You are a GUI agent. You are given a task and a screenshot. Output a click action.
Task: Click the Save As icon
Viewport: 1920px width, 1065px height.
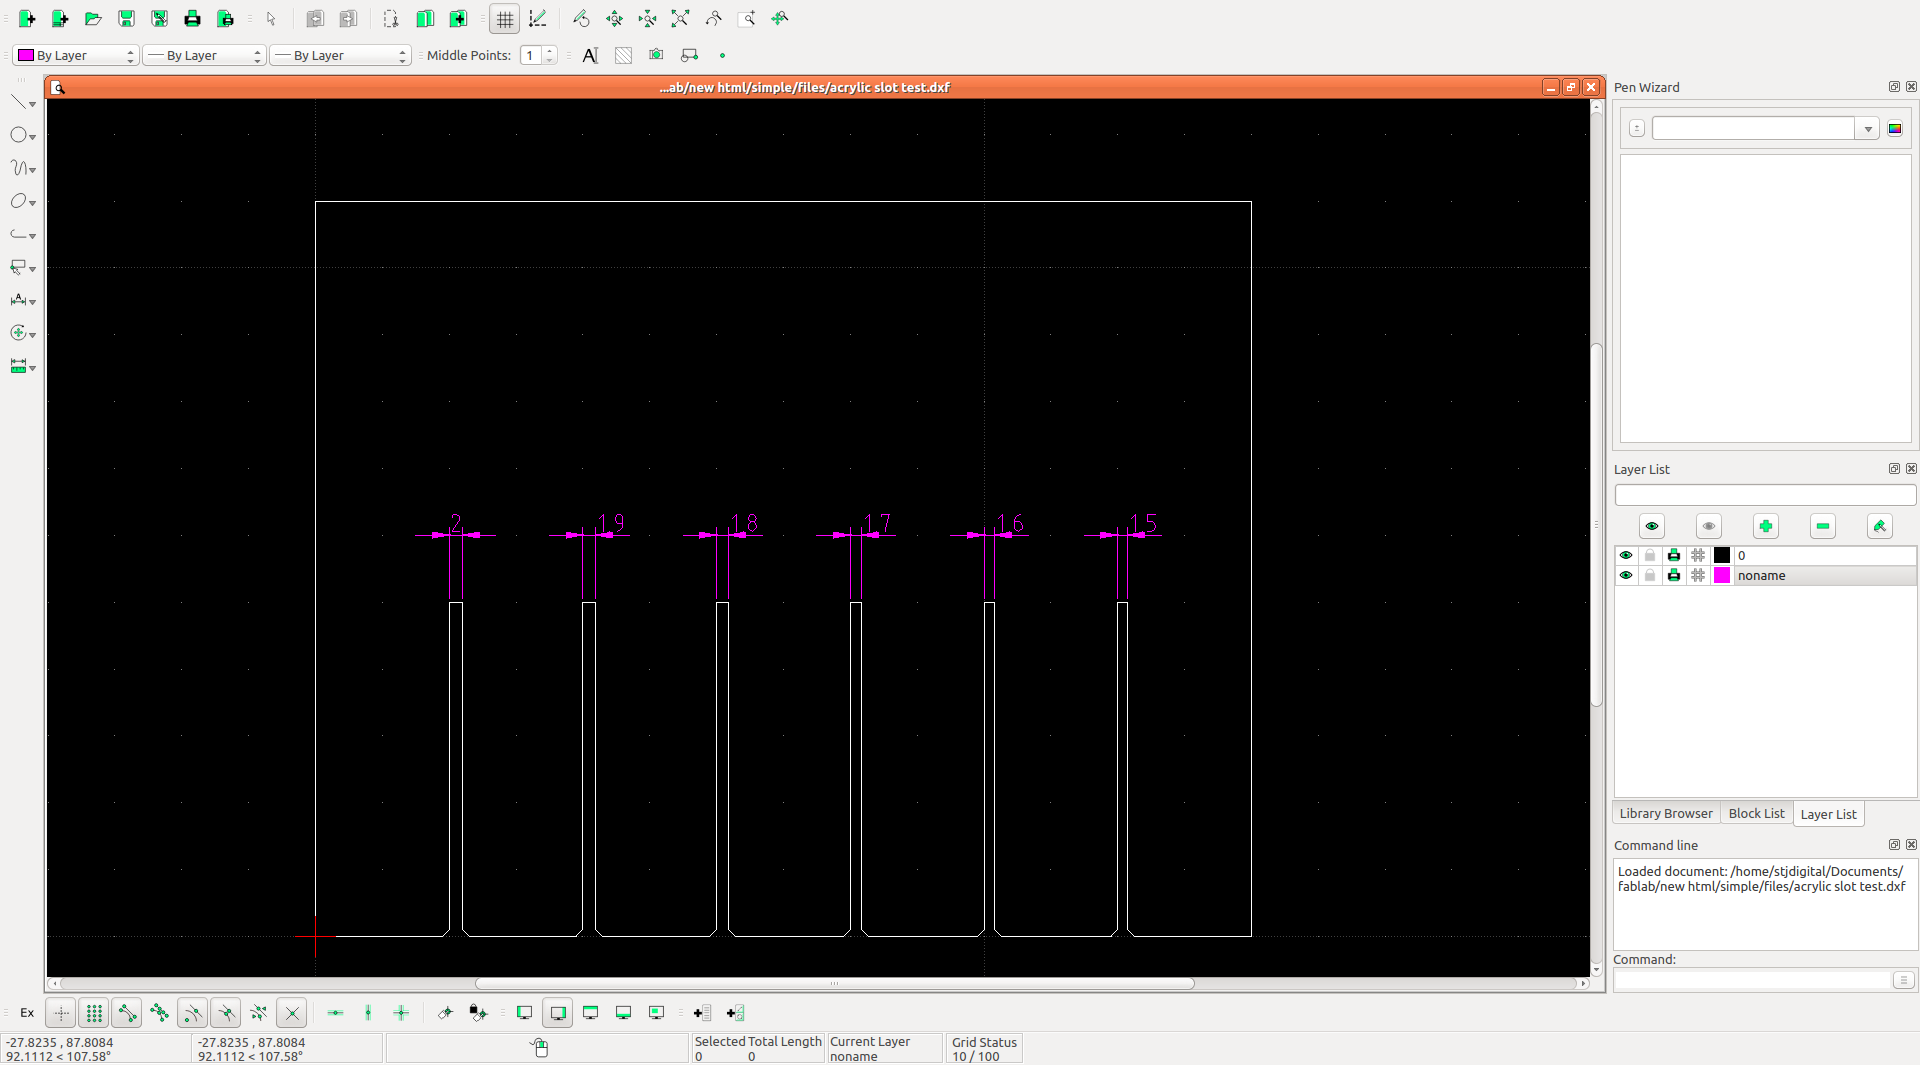(x=159, y=18)
